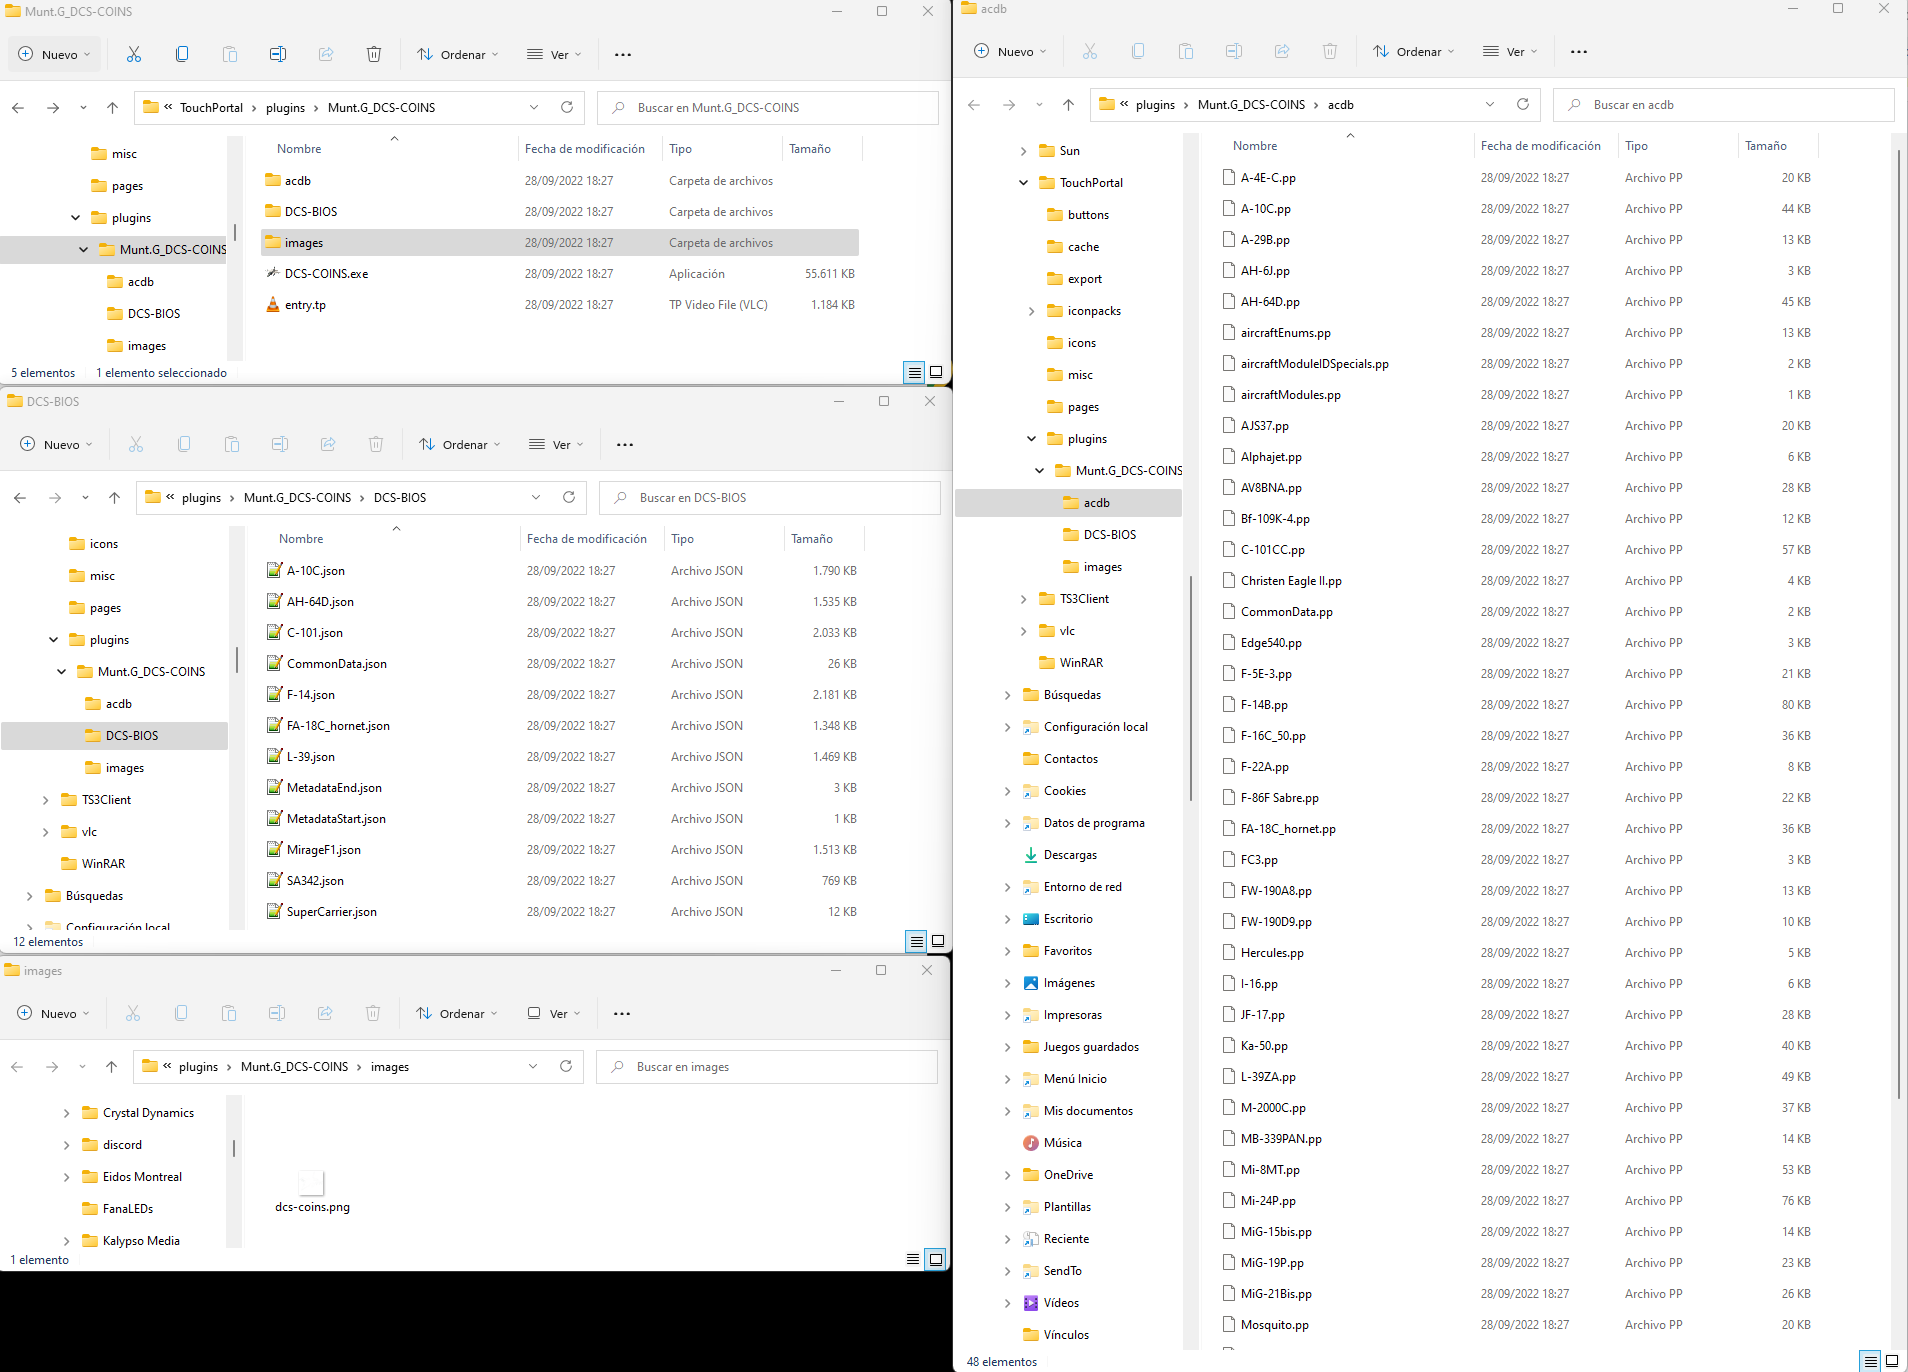Open the ellipsis menu in the acdb window
Viewport: 1908px width, 1372px height.
pos(1579,52)
